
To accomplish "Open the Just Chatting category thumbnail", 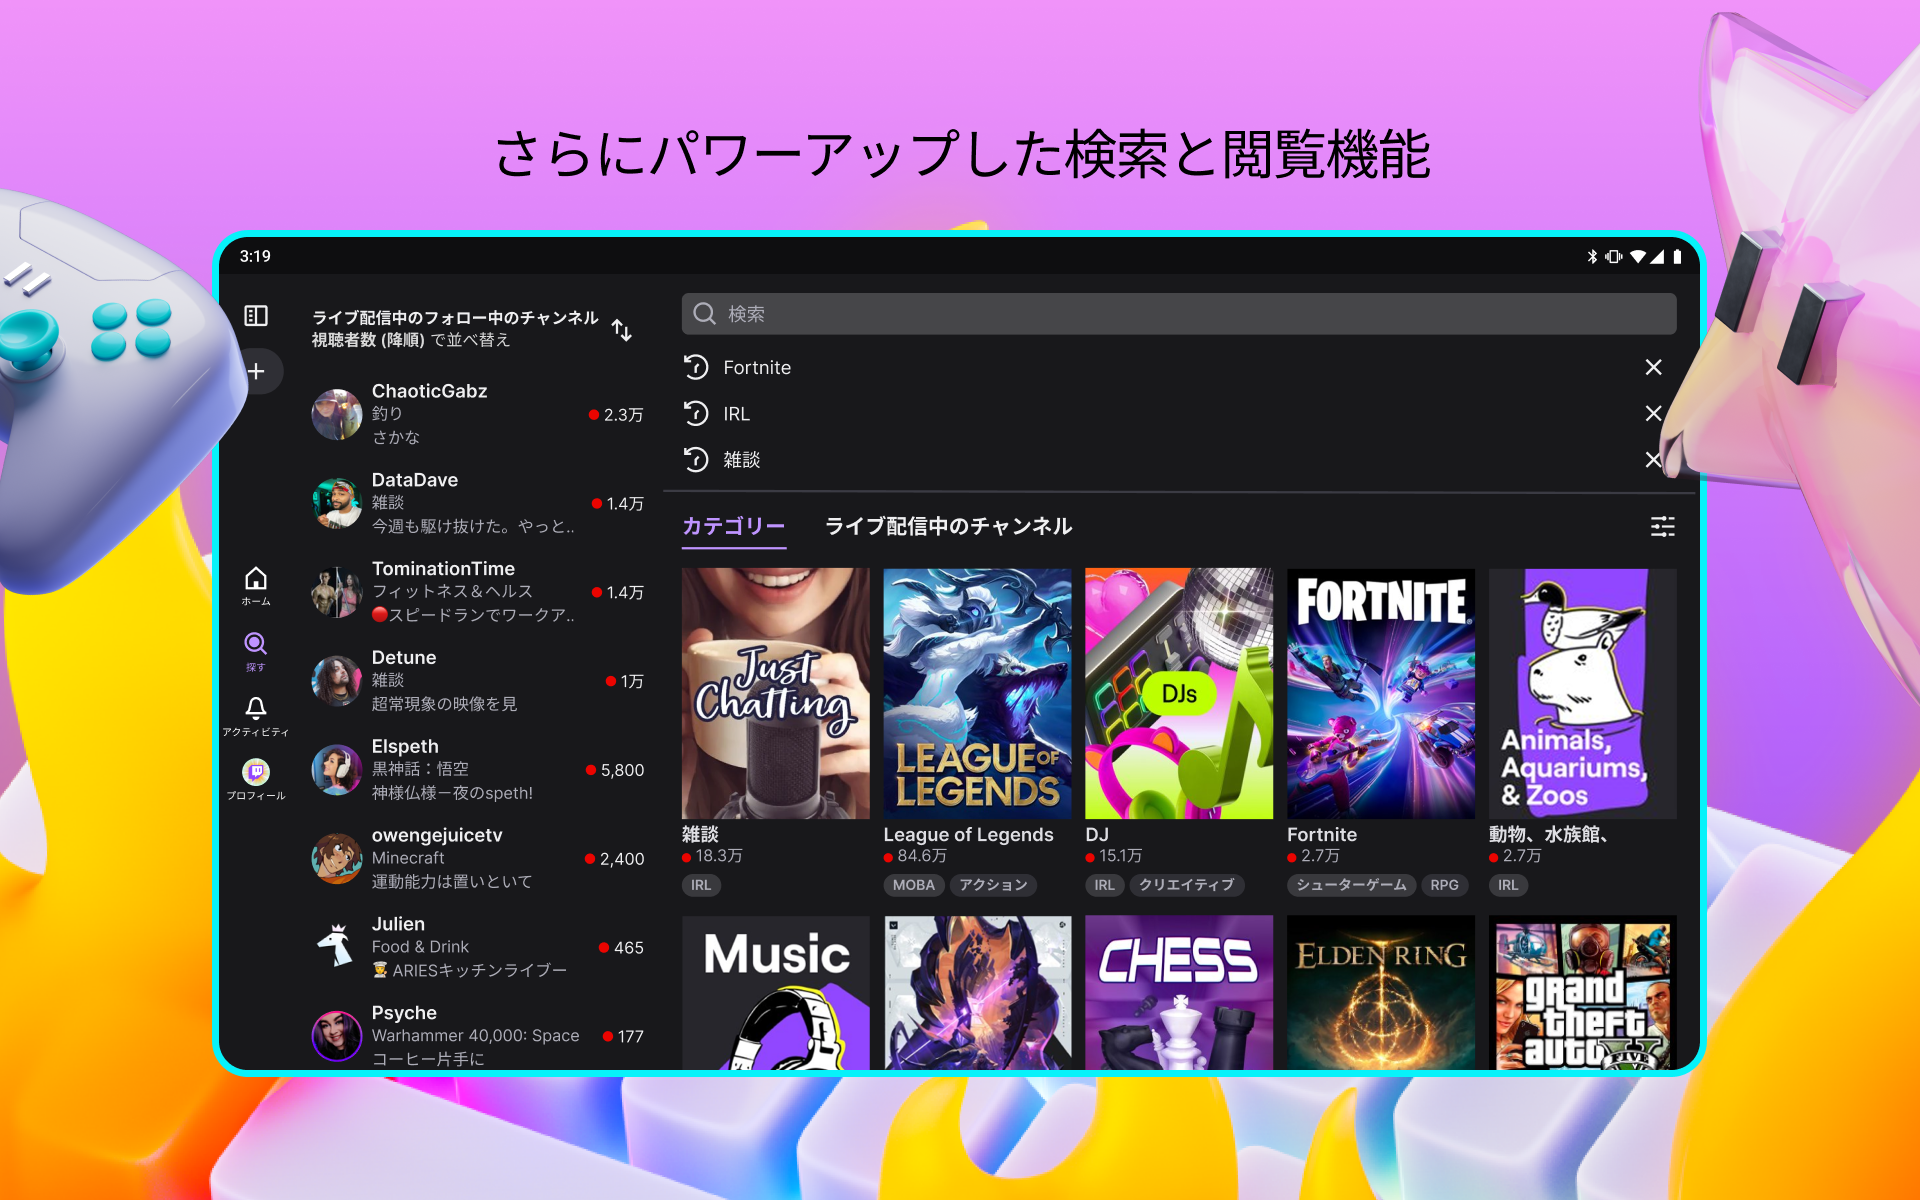I will [x=776, y=693].
